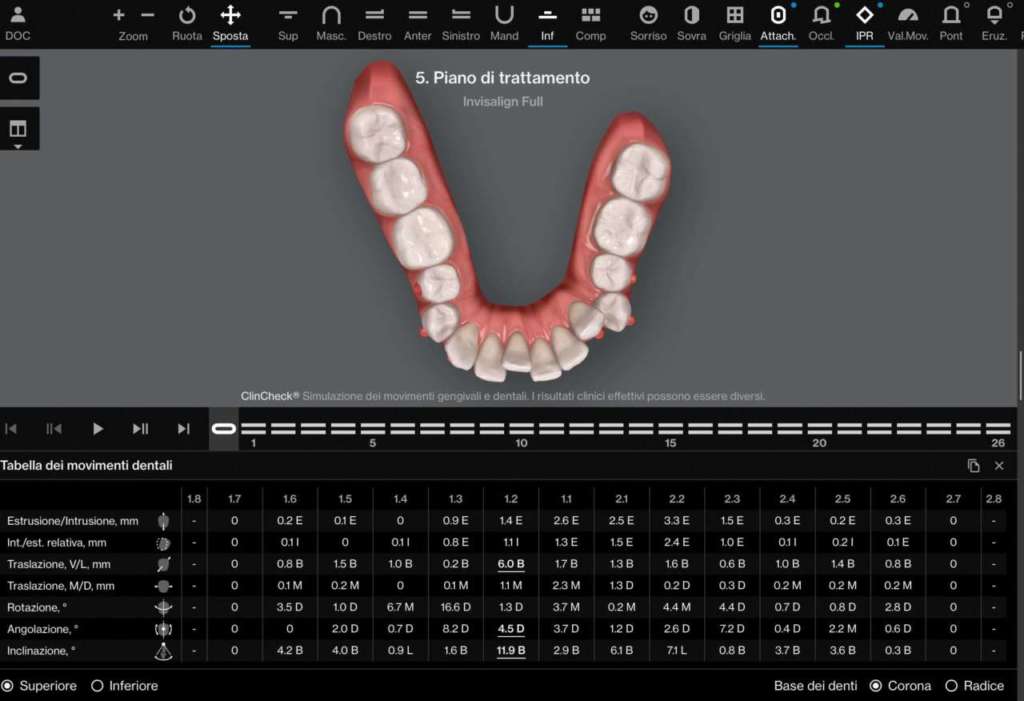Click the Traslazione V/L row icon
Viewport: 1024px width, 701px height.
pos(163,564)
